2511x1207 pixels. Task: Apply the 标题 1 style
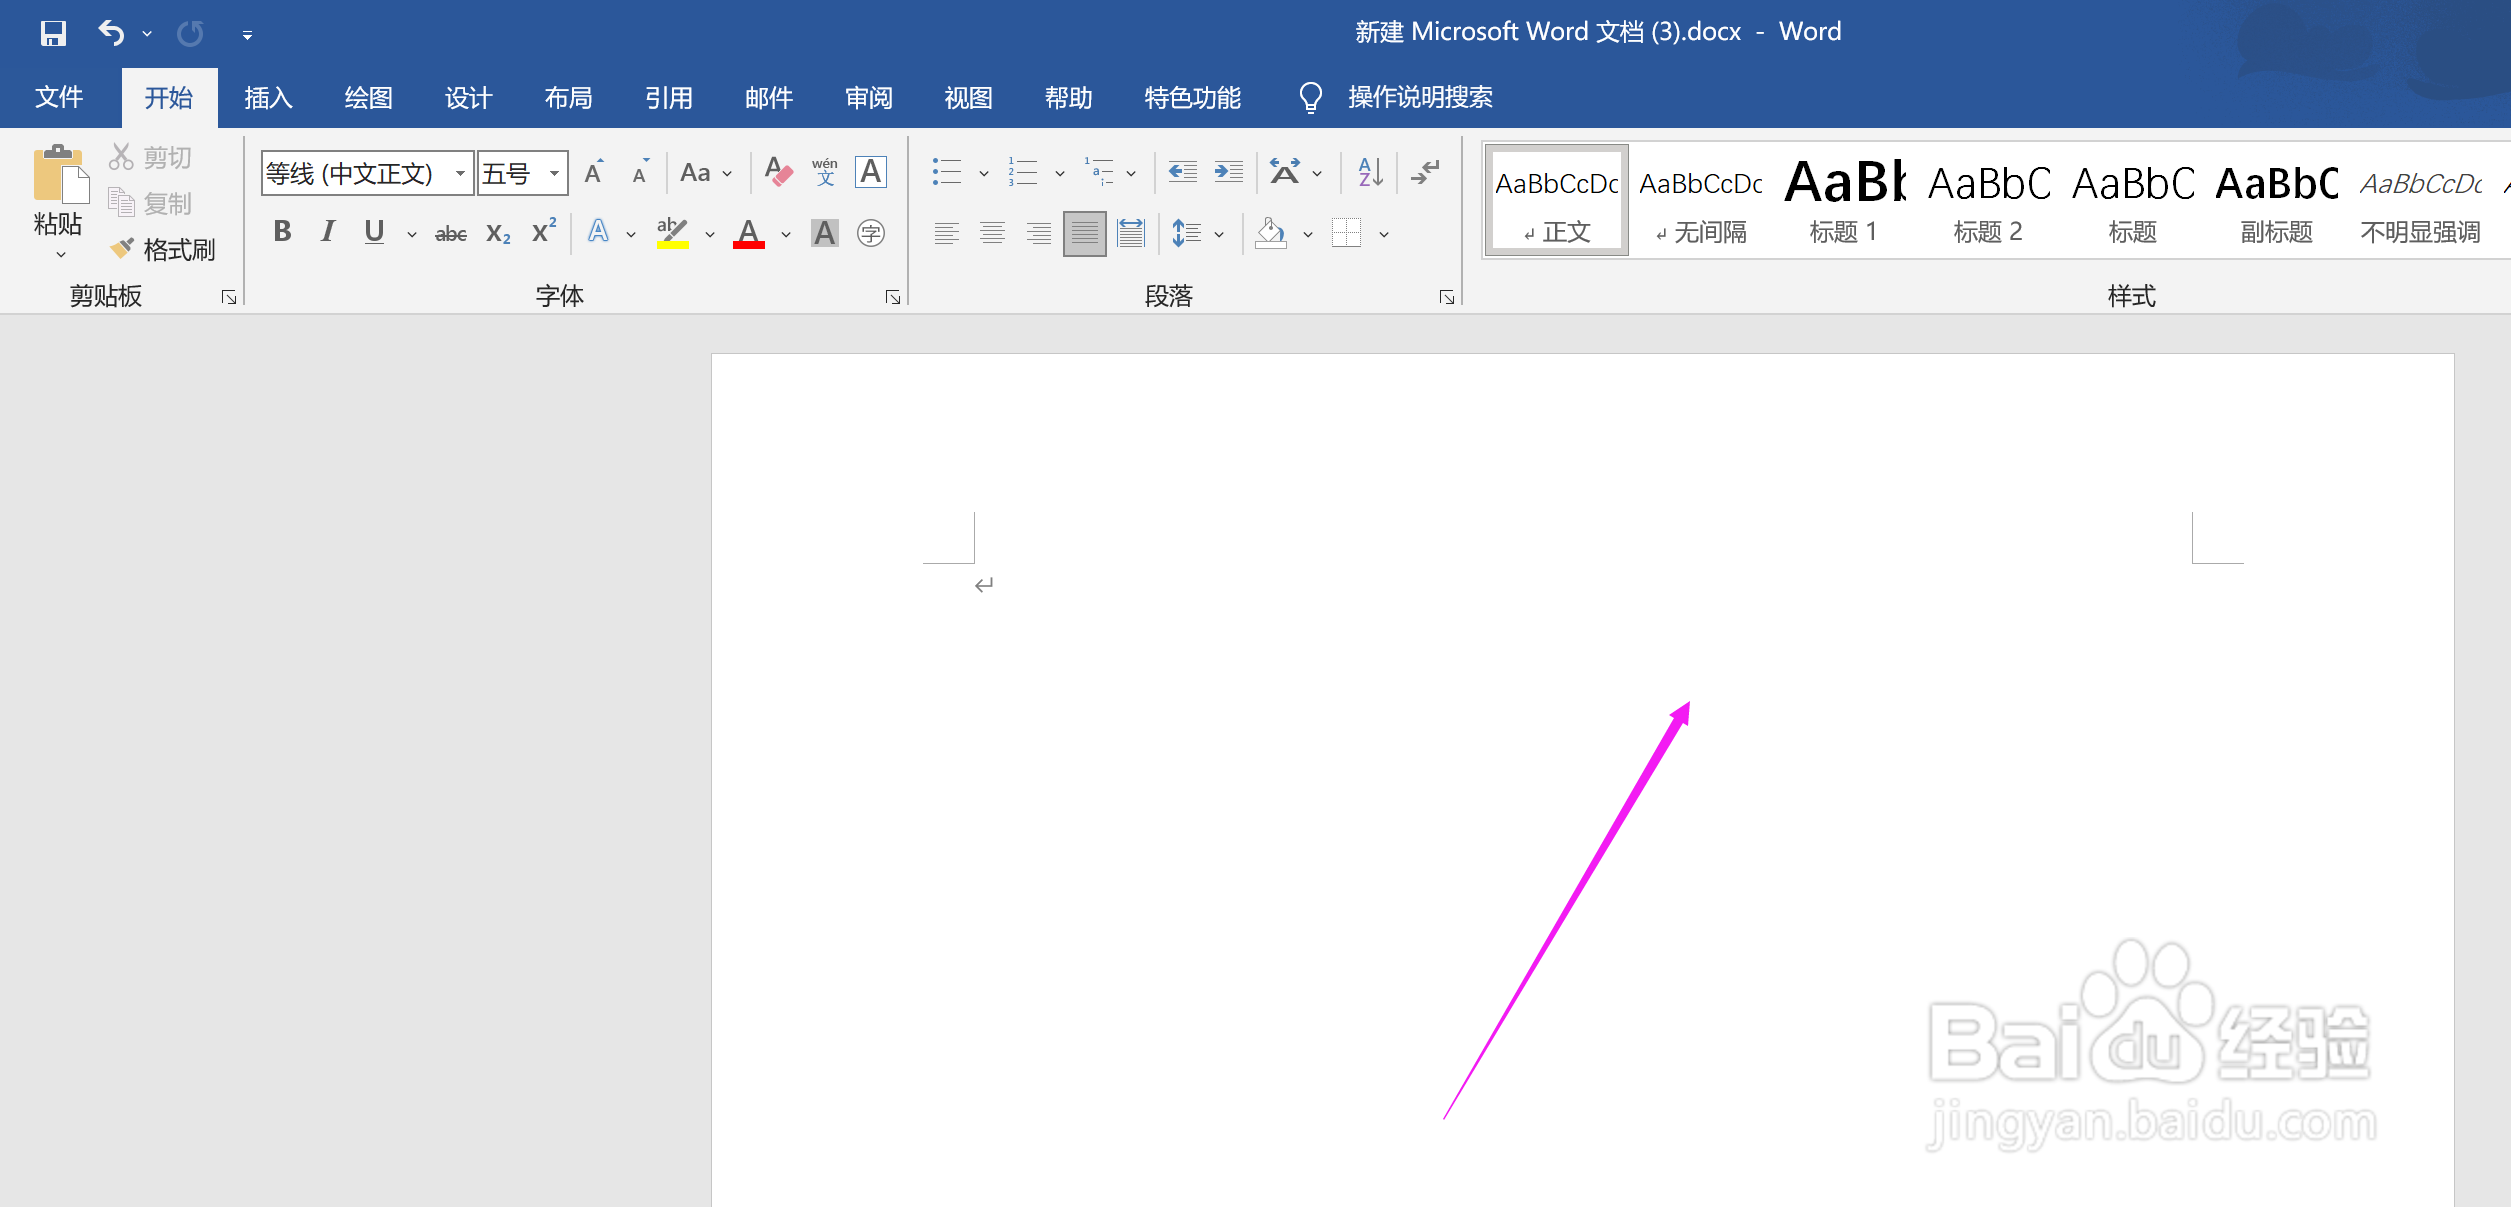point(1843,200)
